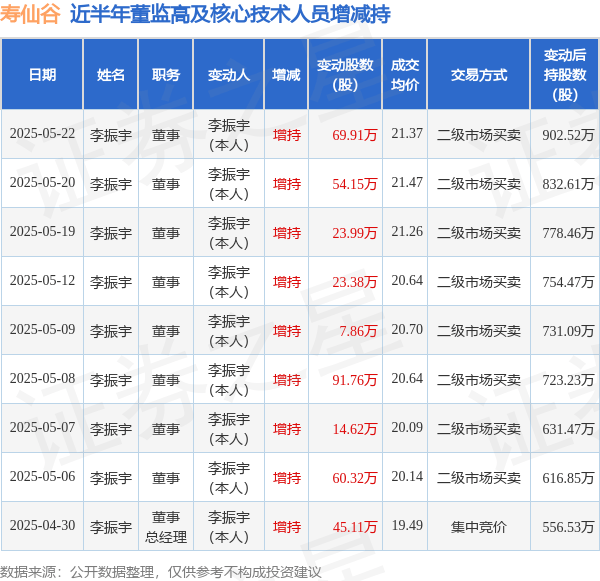Click the average price 20.14
This screenshot has height=581, width=600.
[x=407, y=477]
